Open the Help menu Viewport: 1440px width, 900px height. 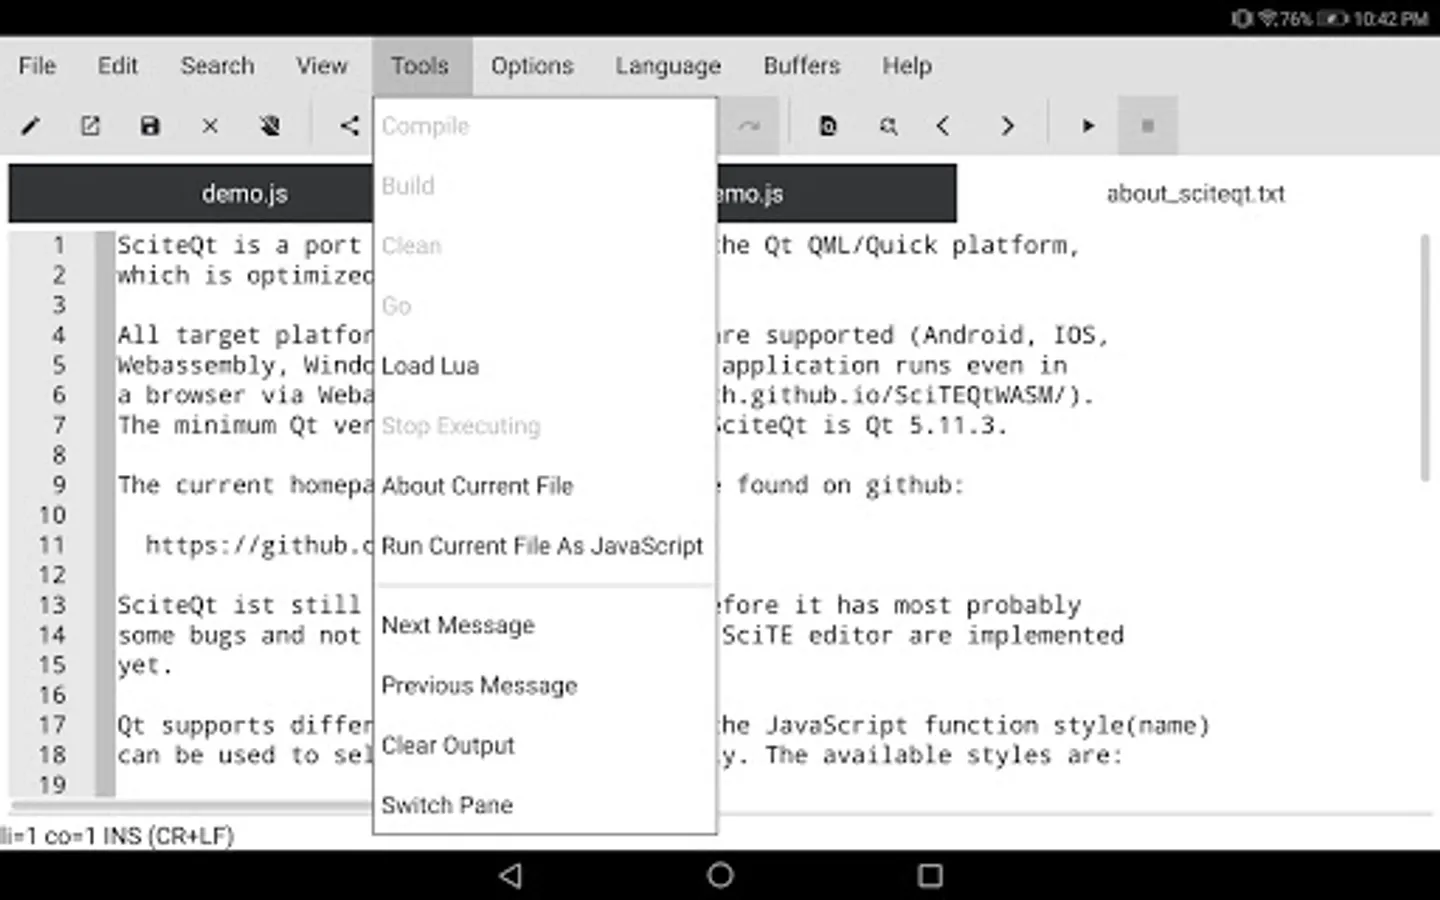(x=907, y=66)
